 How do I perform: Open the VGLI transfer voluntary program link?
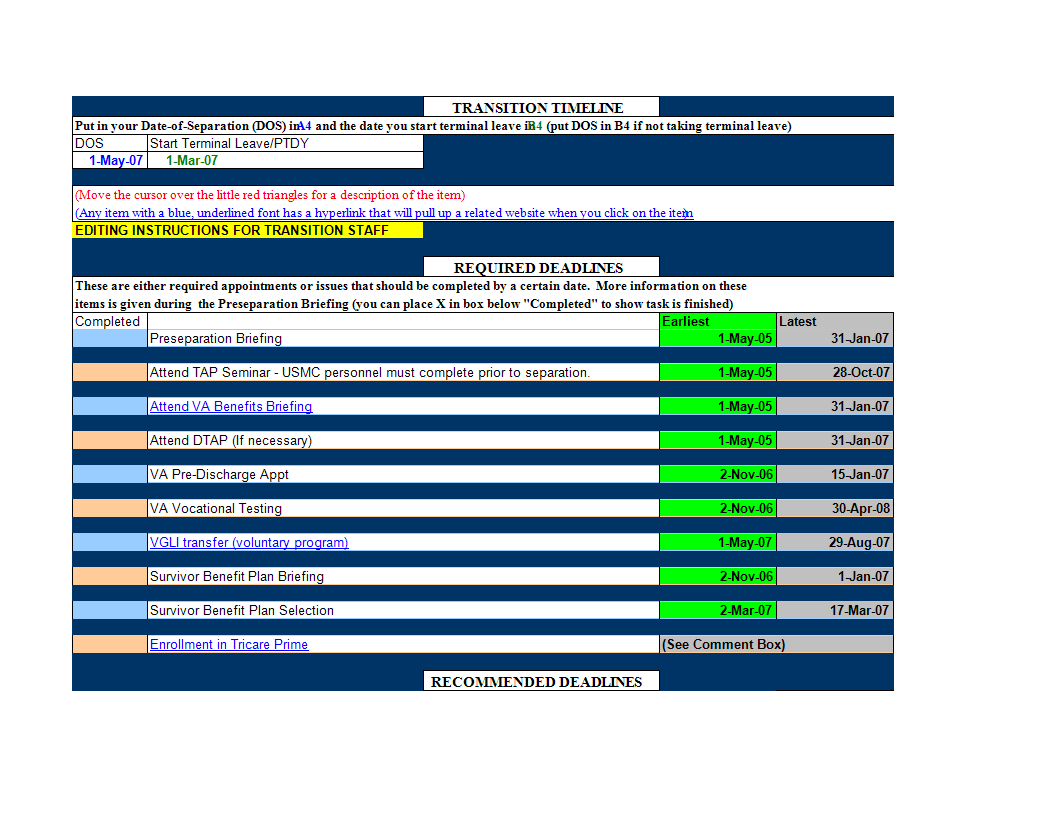point(249,542)
